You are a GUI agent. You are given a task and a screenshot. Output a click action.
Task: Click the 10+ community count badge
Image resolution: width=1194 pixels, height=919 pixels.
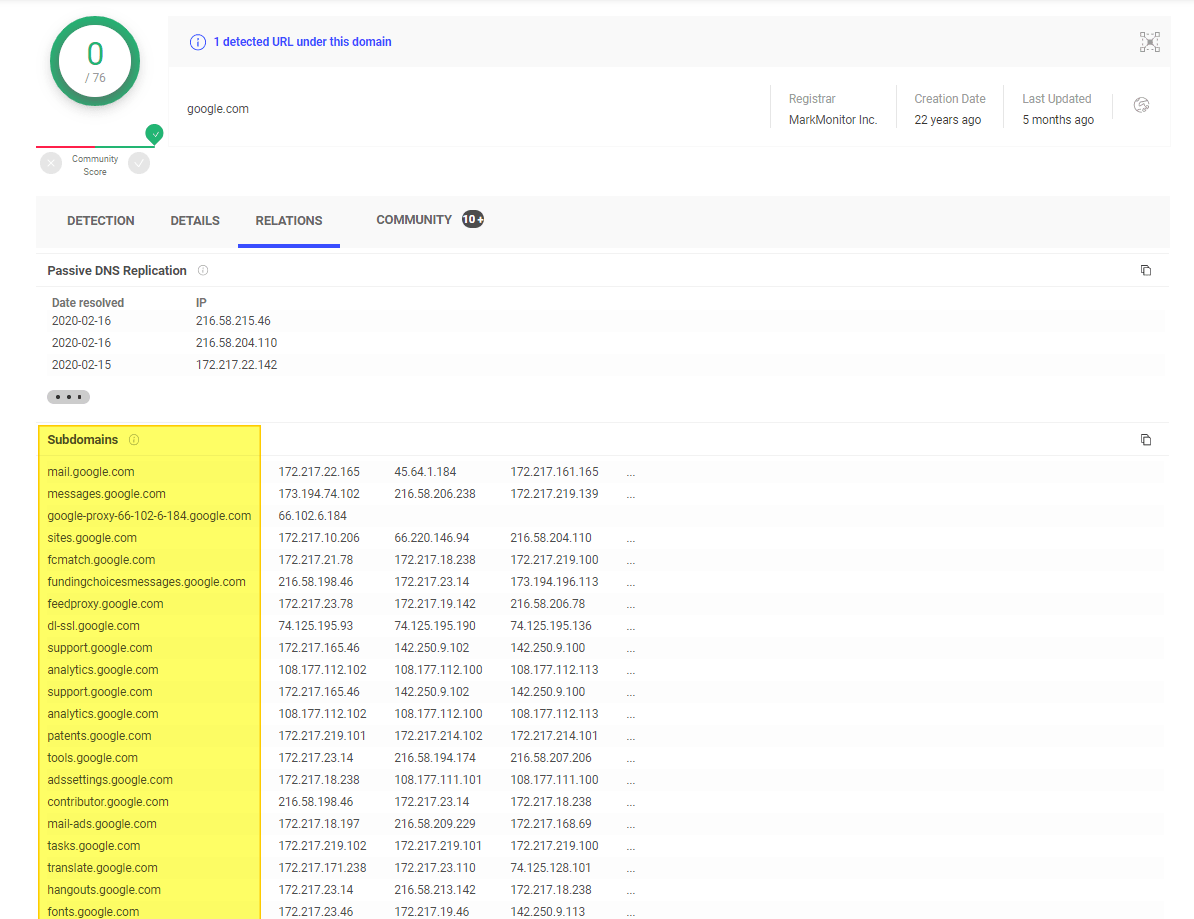pyautogui.click(x=473, y=219)
